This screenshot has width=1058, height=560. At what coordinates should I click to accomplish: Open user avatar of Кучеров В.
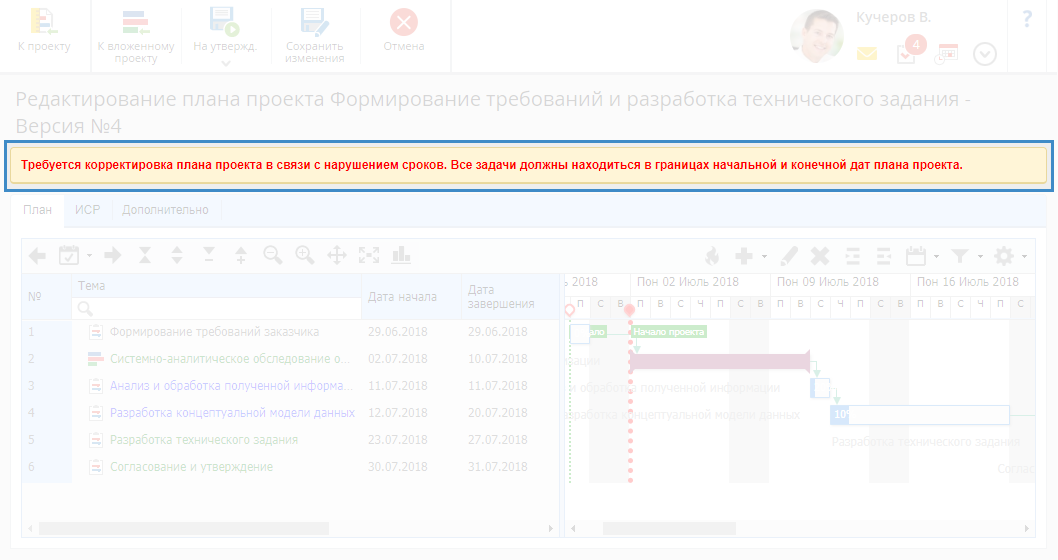[x=817, y=36]
